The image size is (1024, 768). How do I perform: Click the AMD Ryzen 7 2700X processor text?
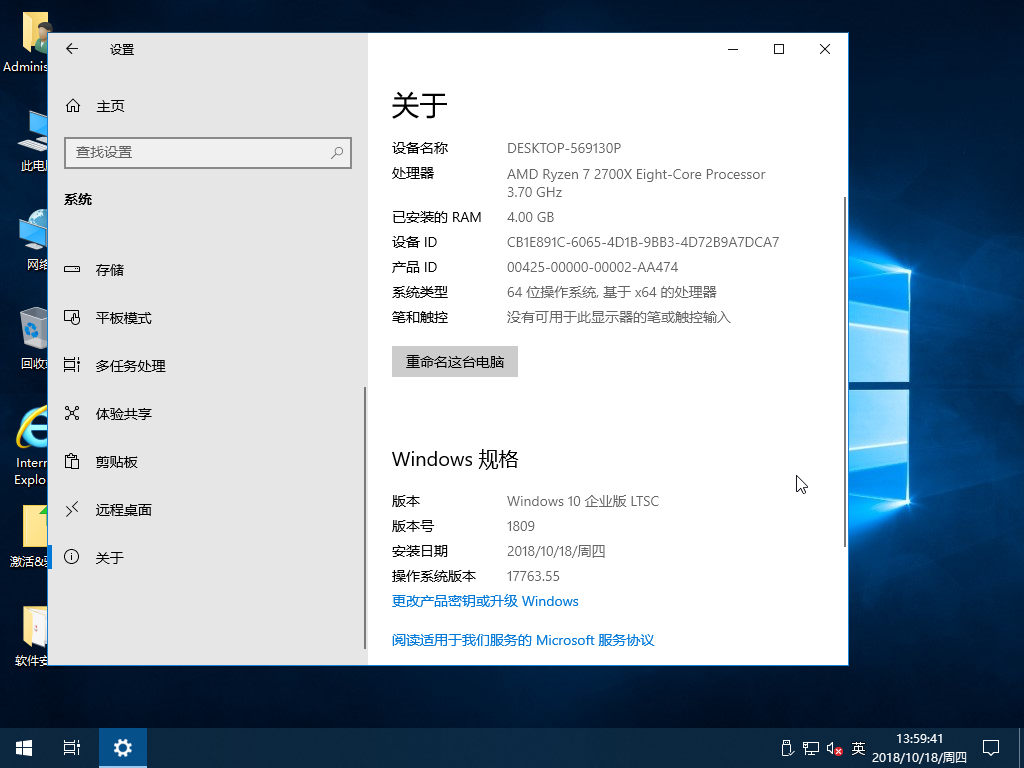[x=635, y=183]
